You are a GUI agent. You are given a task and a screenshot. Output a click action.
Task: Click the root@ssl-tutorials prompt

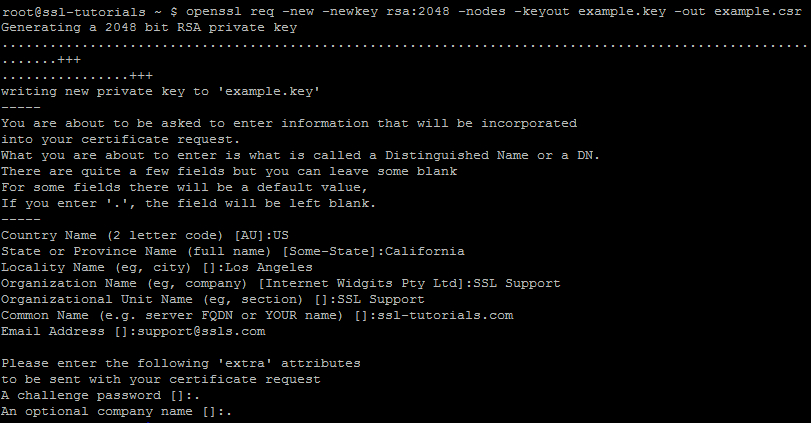(x=73, y=11)
